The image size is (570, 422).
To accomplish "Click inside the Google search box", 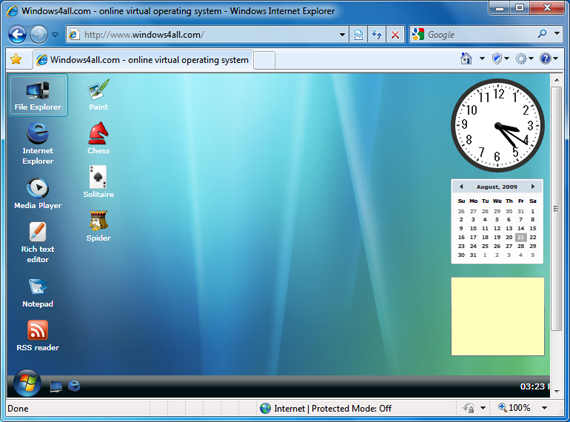I will coord(480,35).
